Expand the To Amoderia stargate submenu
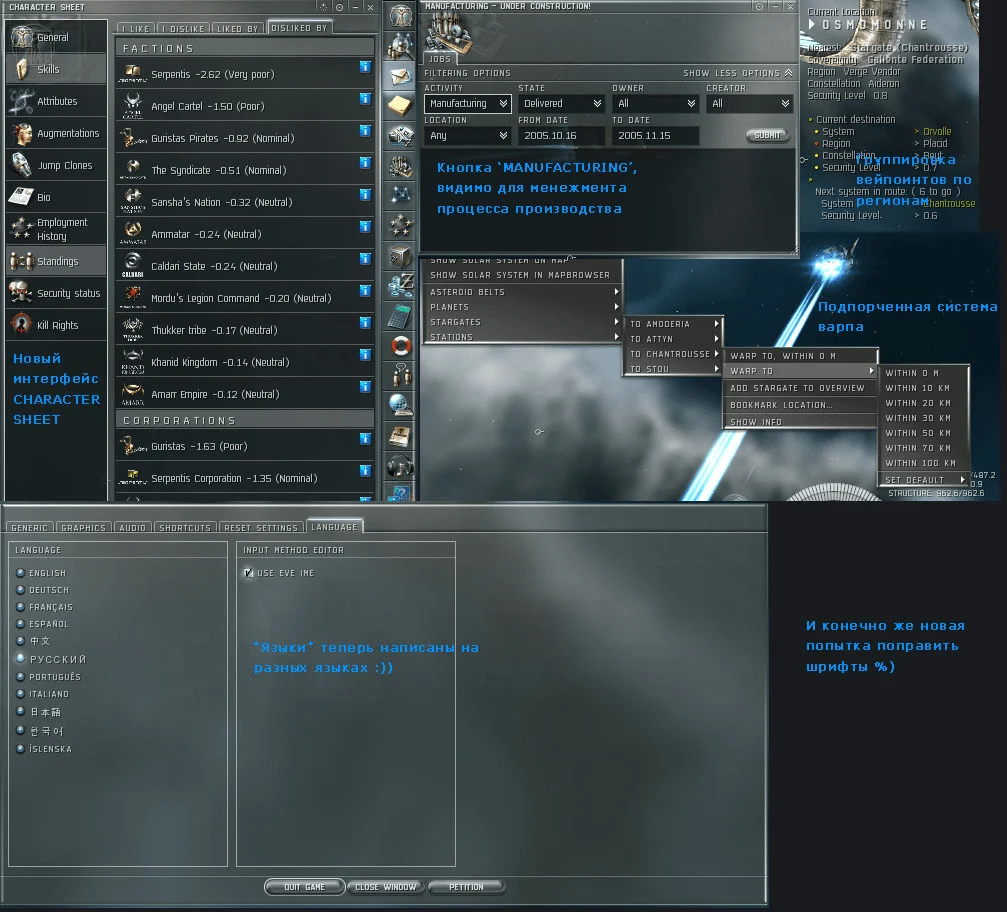Screen dimensions: 1007x912 click(673, 324)
